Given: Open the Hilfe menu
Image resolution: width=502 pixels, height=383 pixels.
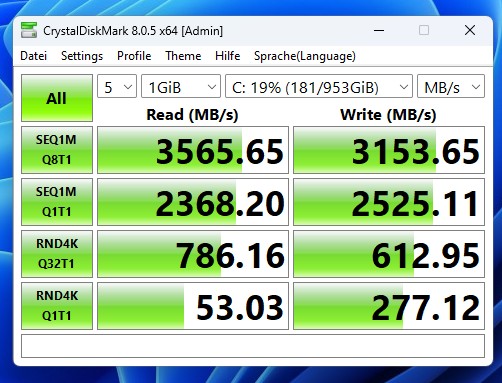Looking at the screenshot, I should [228, 56].
